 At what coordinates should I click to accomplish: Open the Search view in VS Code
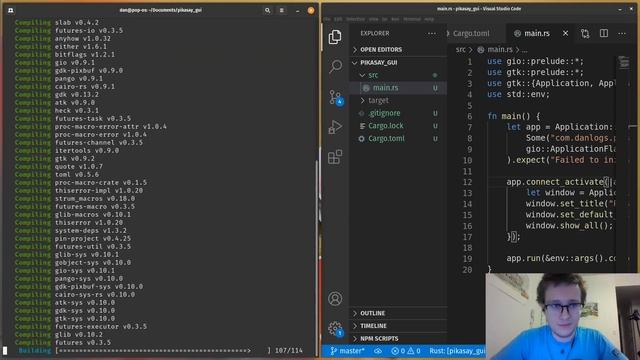336,66
